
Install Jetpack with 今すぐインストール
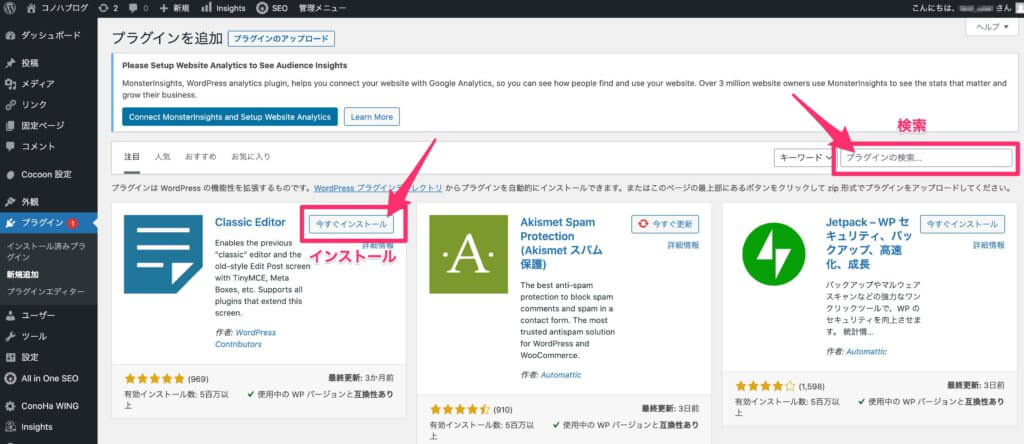[963, 224]
